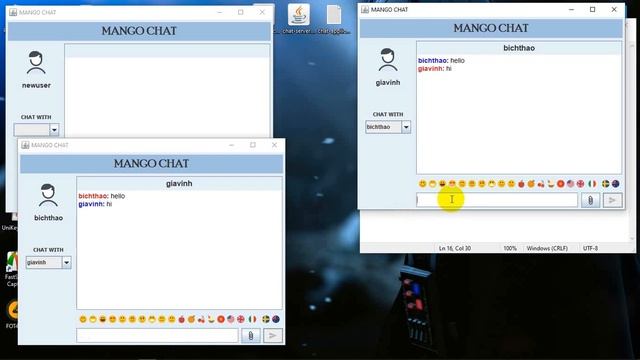Click the paperclip attach button in giavinh's window
This screenshot has height=360, width=640.
click(590, 200)
